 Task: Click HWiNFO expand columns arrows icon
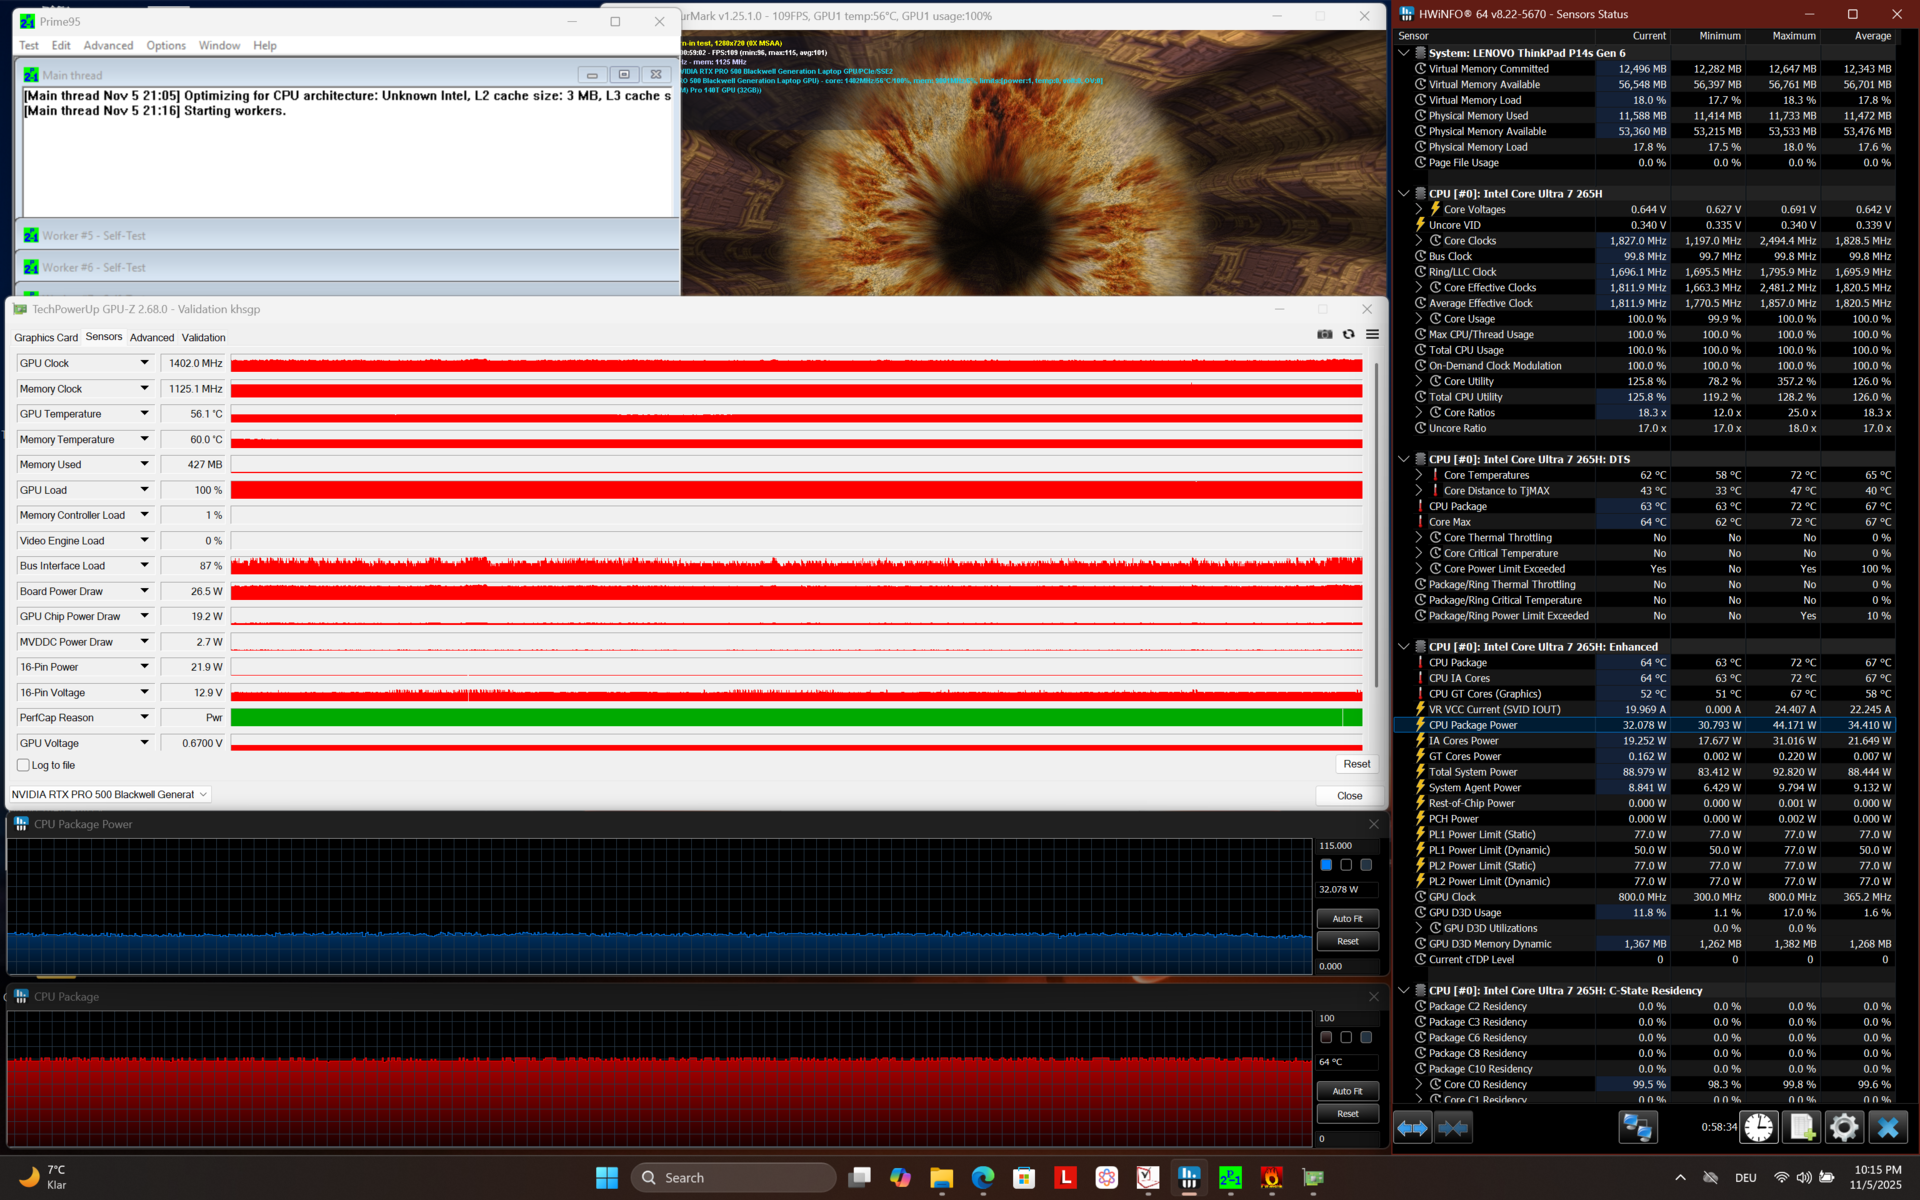pos(1412,1128)
